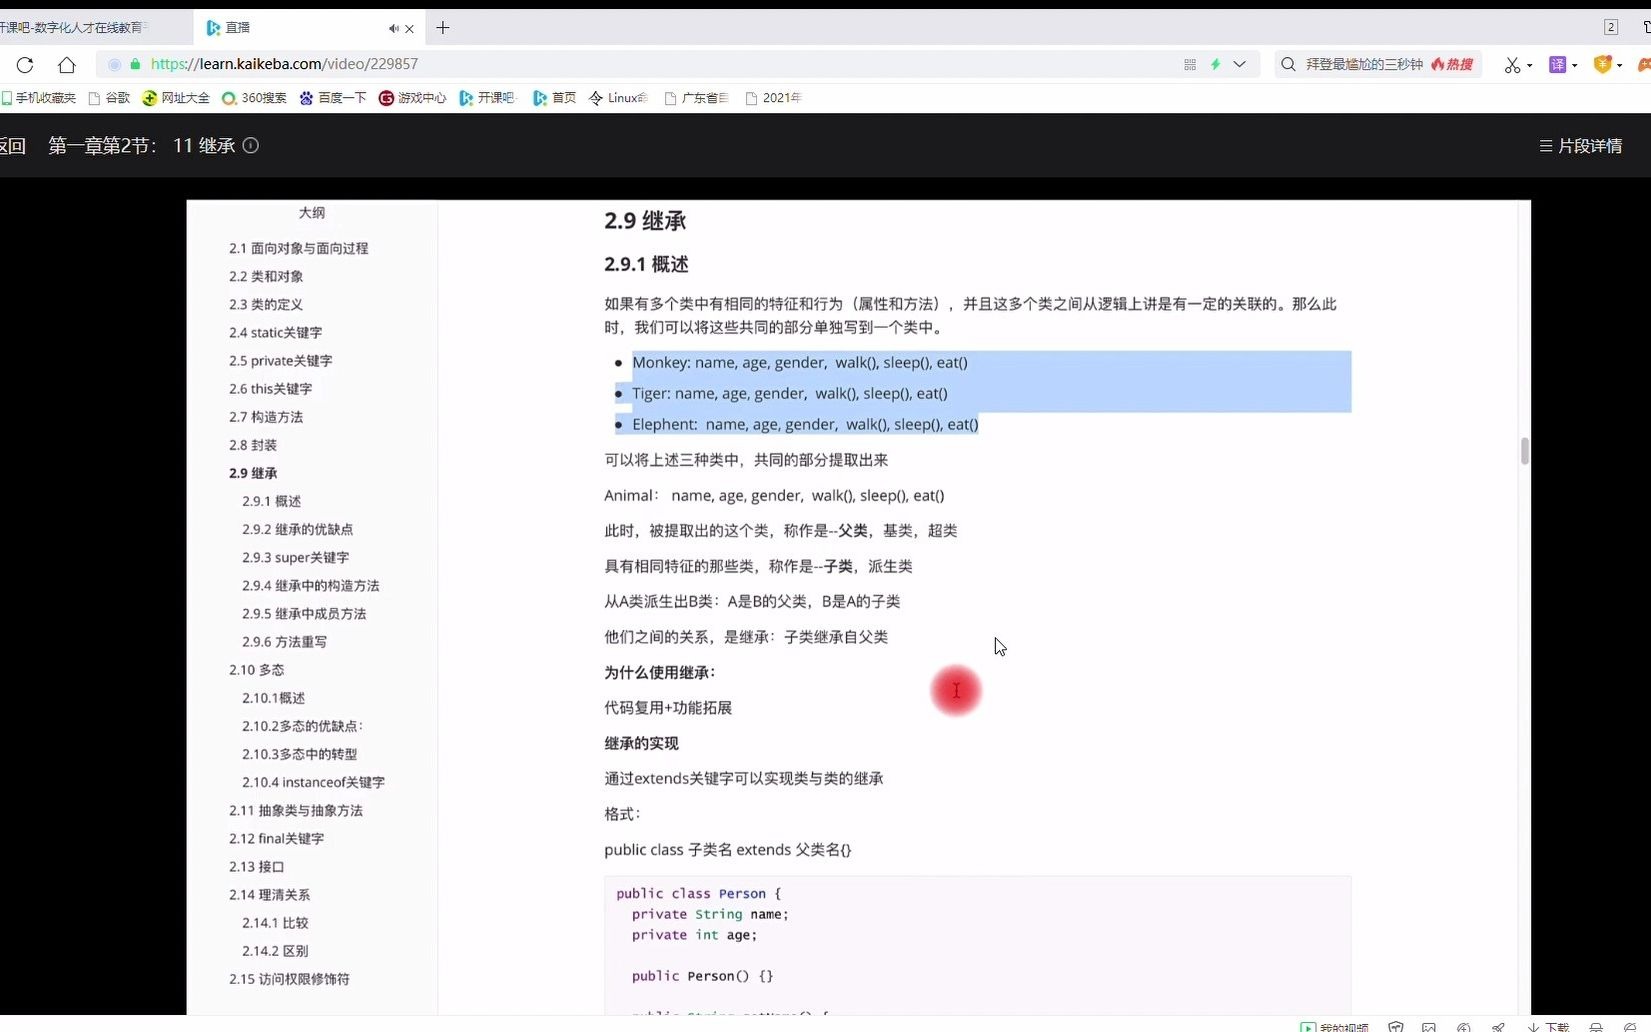The width and height of the screenshot is (1651, 1032).
Task: Select outline item 2.13 接口
Action: tap(256, 866)
